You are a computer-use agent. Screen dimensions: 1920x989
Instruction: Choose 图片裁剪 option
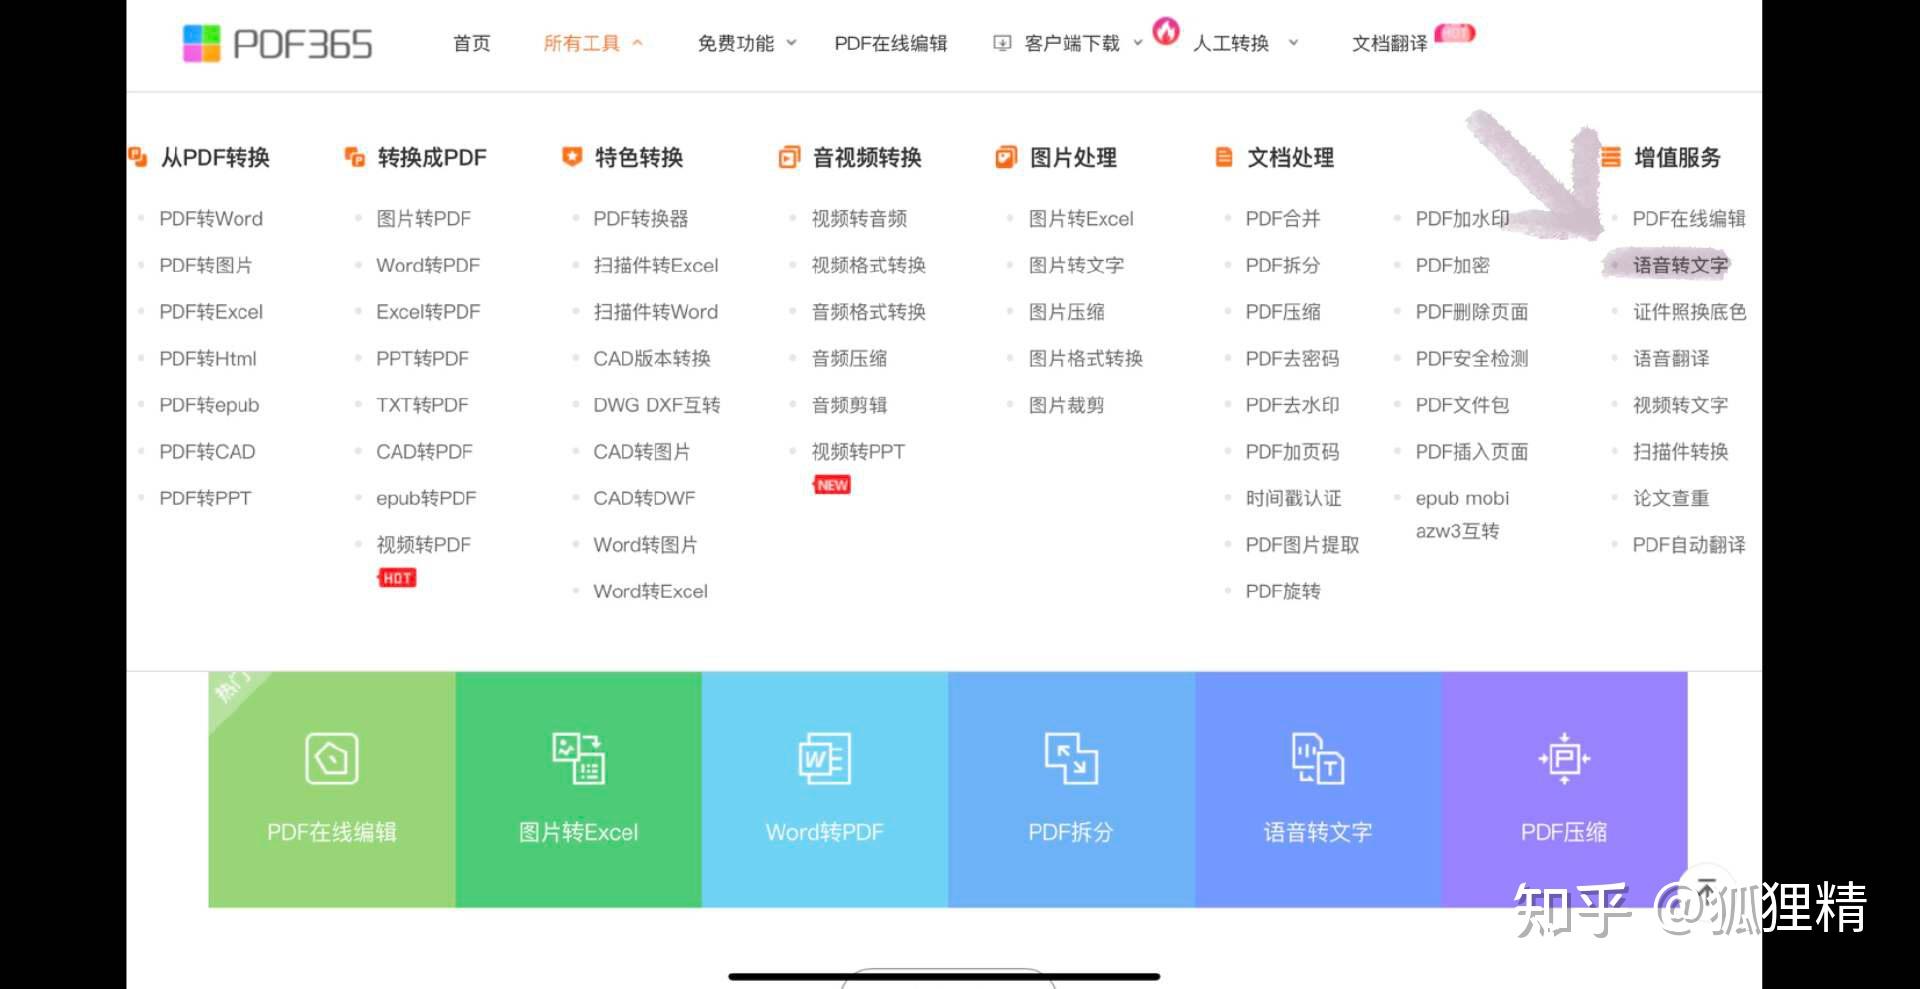pos(1067,405)
